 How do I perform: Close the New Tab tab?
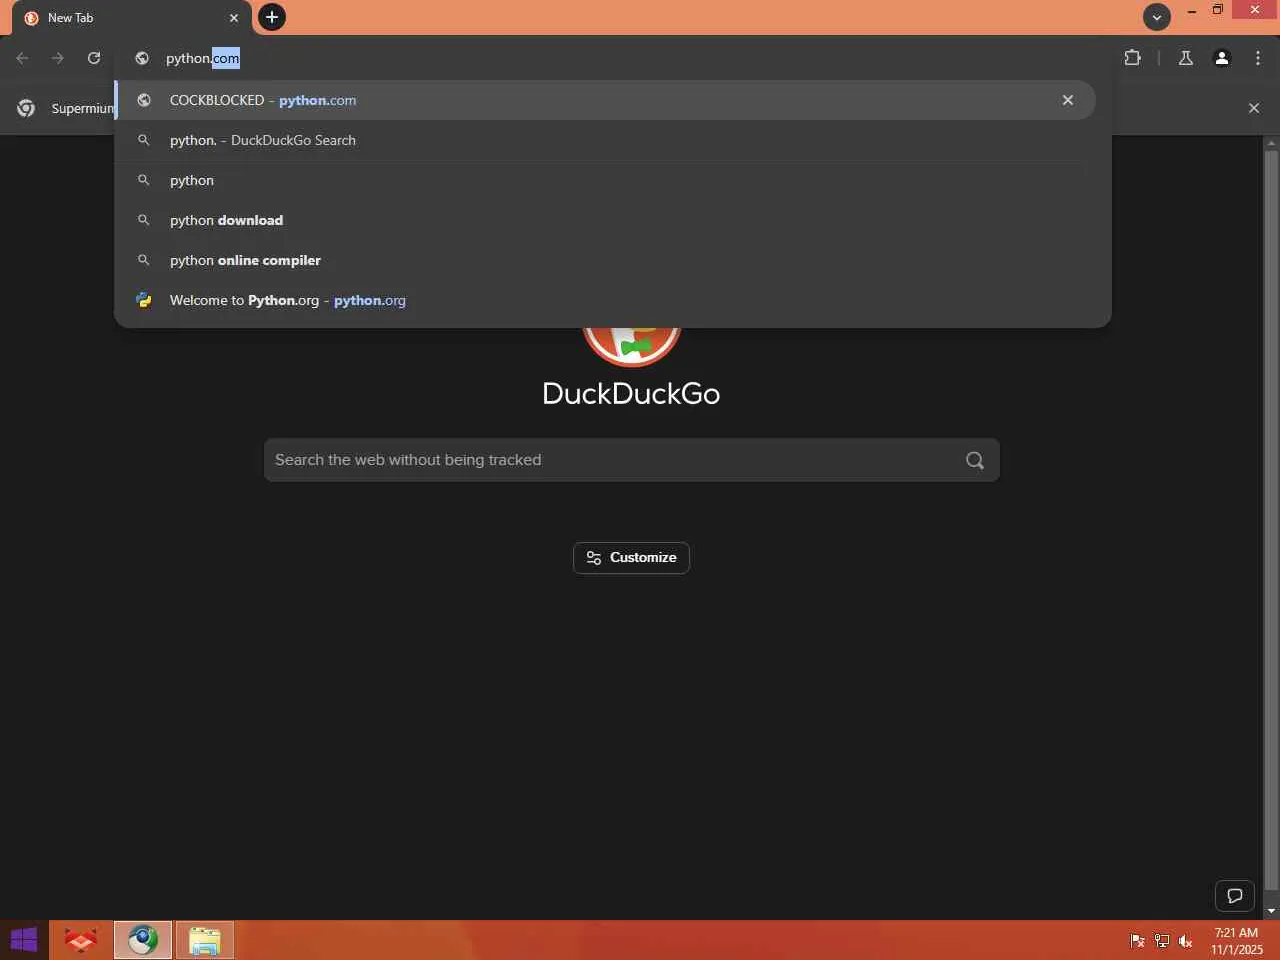234,18
